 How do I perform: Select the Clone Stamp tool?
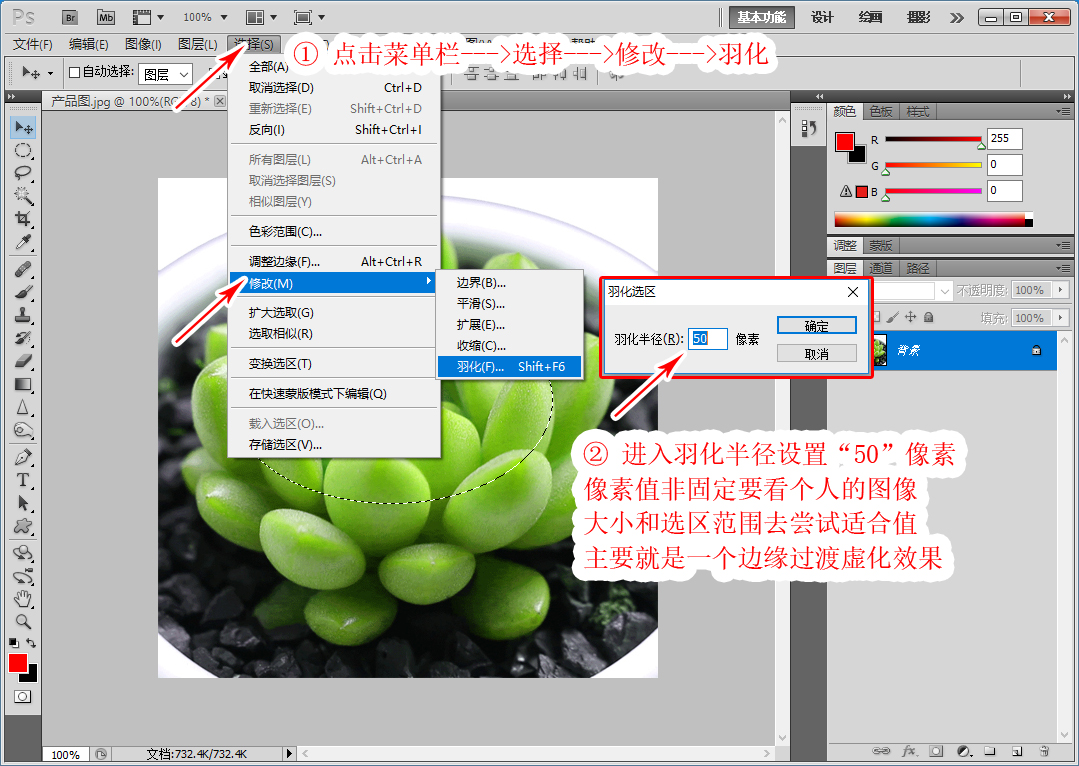pos(23,315)
